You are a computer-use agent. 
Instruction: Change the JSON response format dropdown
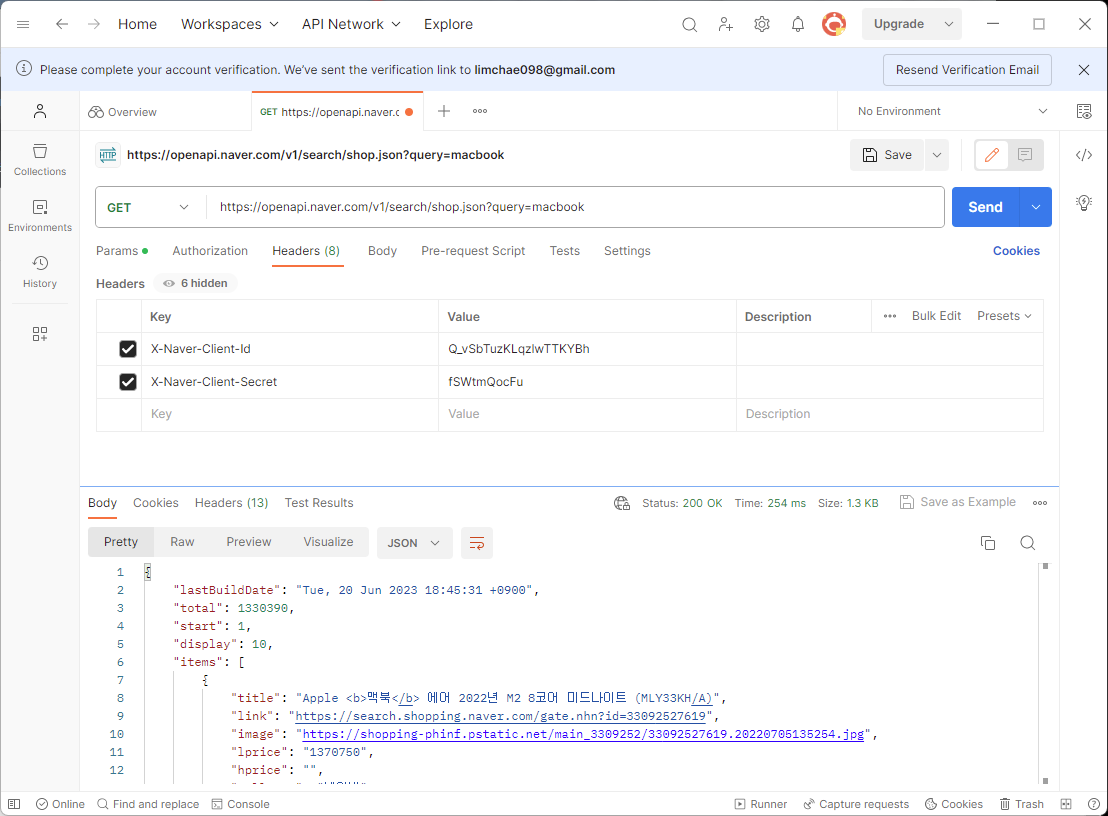pos(414,543)
